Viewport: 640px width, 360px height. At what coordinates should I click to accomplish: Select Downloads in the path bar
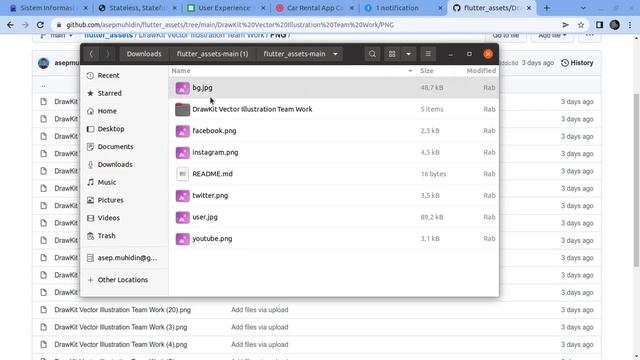tap(144, 54)
